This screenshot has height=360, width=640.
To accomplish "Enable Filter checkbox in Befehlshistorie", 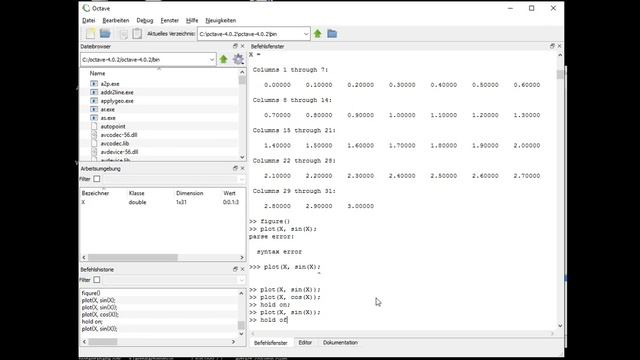I will pyautogui.click(x=97, y=280).
